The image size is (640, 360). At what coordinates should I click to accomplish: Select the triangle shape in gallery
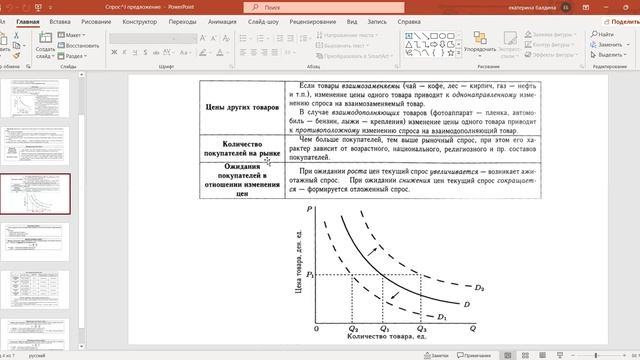tap(409, 44)
